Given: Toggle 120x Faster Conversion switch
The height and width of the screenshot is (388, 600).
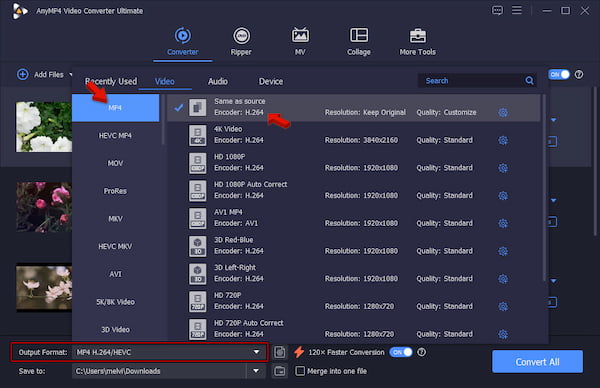Looking at the screenshot, I should tap(401, 352).
